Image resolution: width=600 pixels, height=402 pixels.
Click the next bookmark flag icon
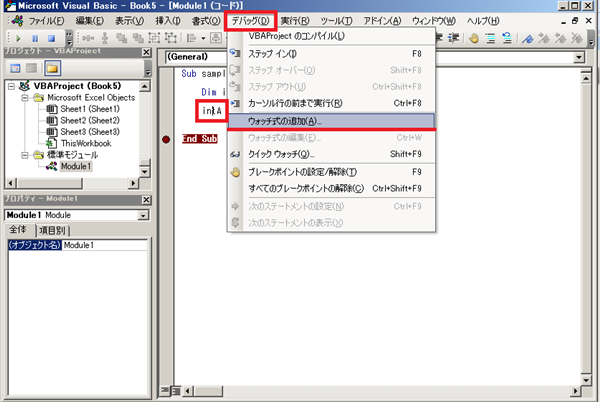pos(544,38)
